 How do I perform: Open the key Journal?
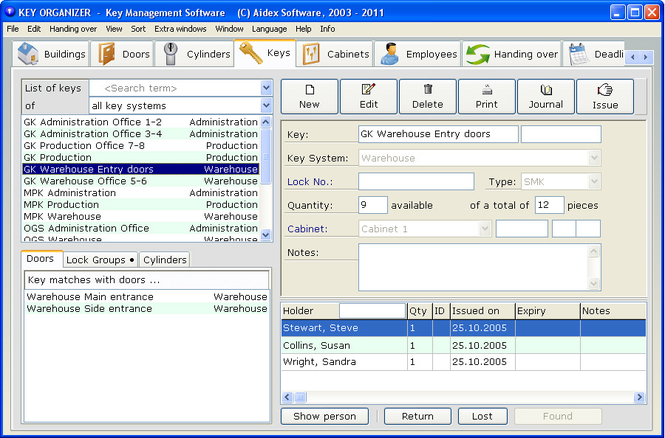(546, 97)
